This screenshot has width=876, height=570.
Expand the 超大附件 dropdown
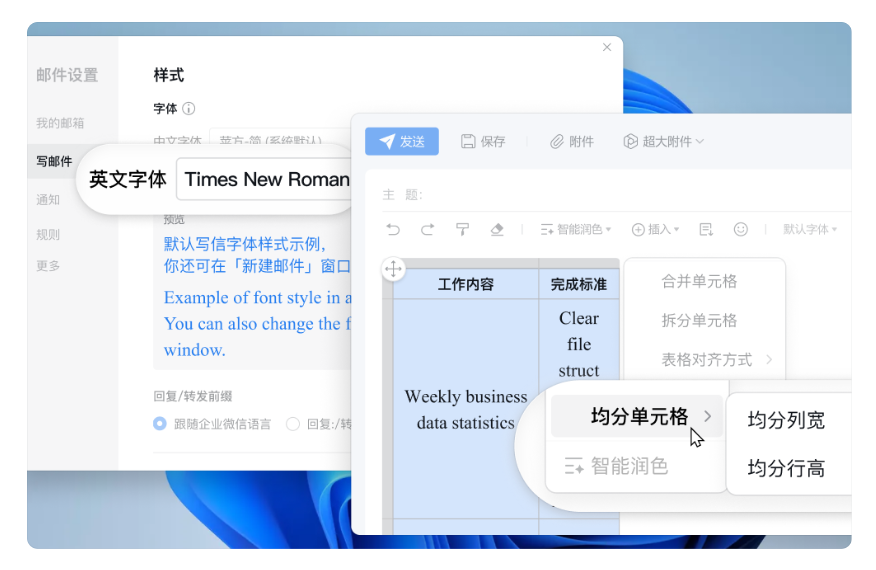click(664, 142)
